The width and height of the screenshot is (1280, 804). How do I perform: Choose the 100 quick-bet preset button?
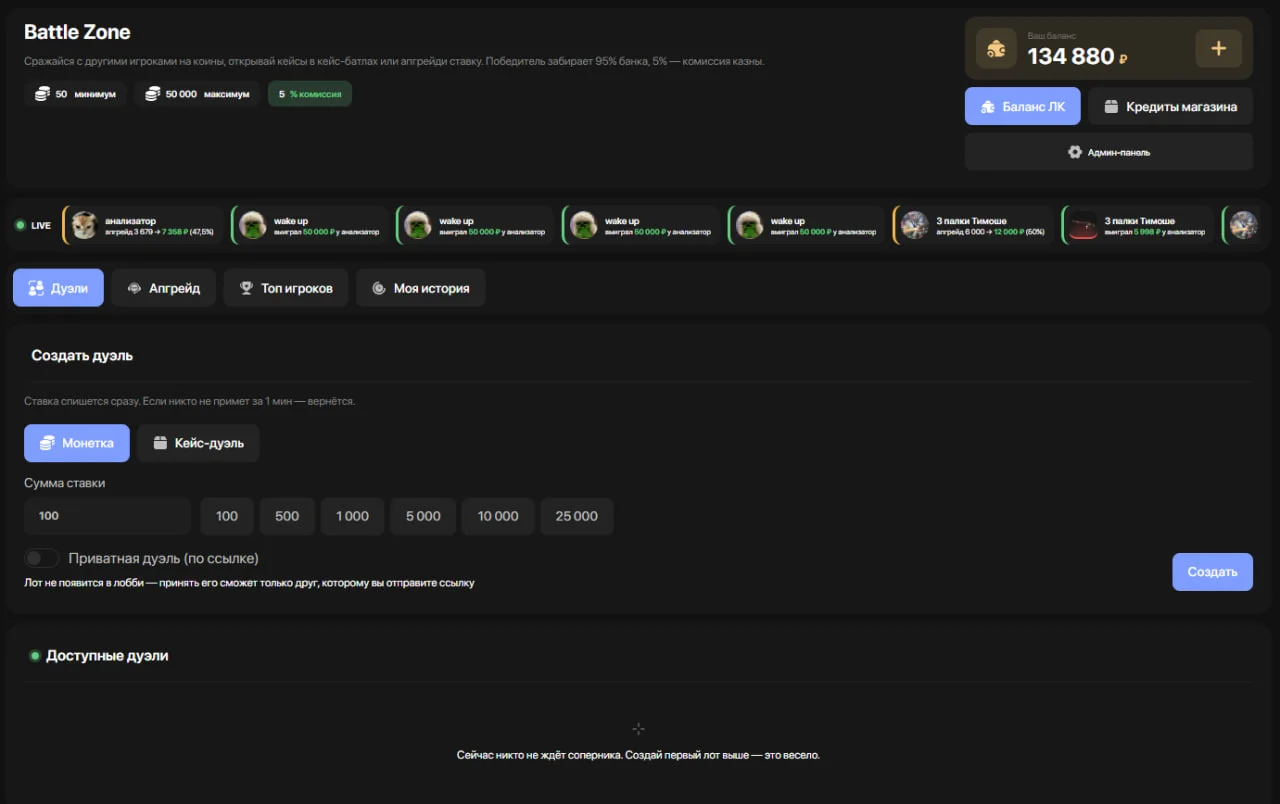[227, 516]
